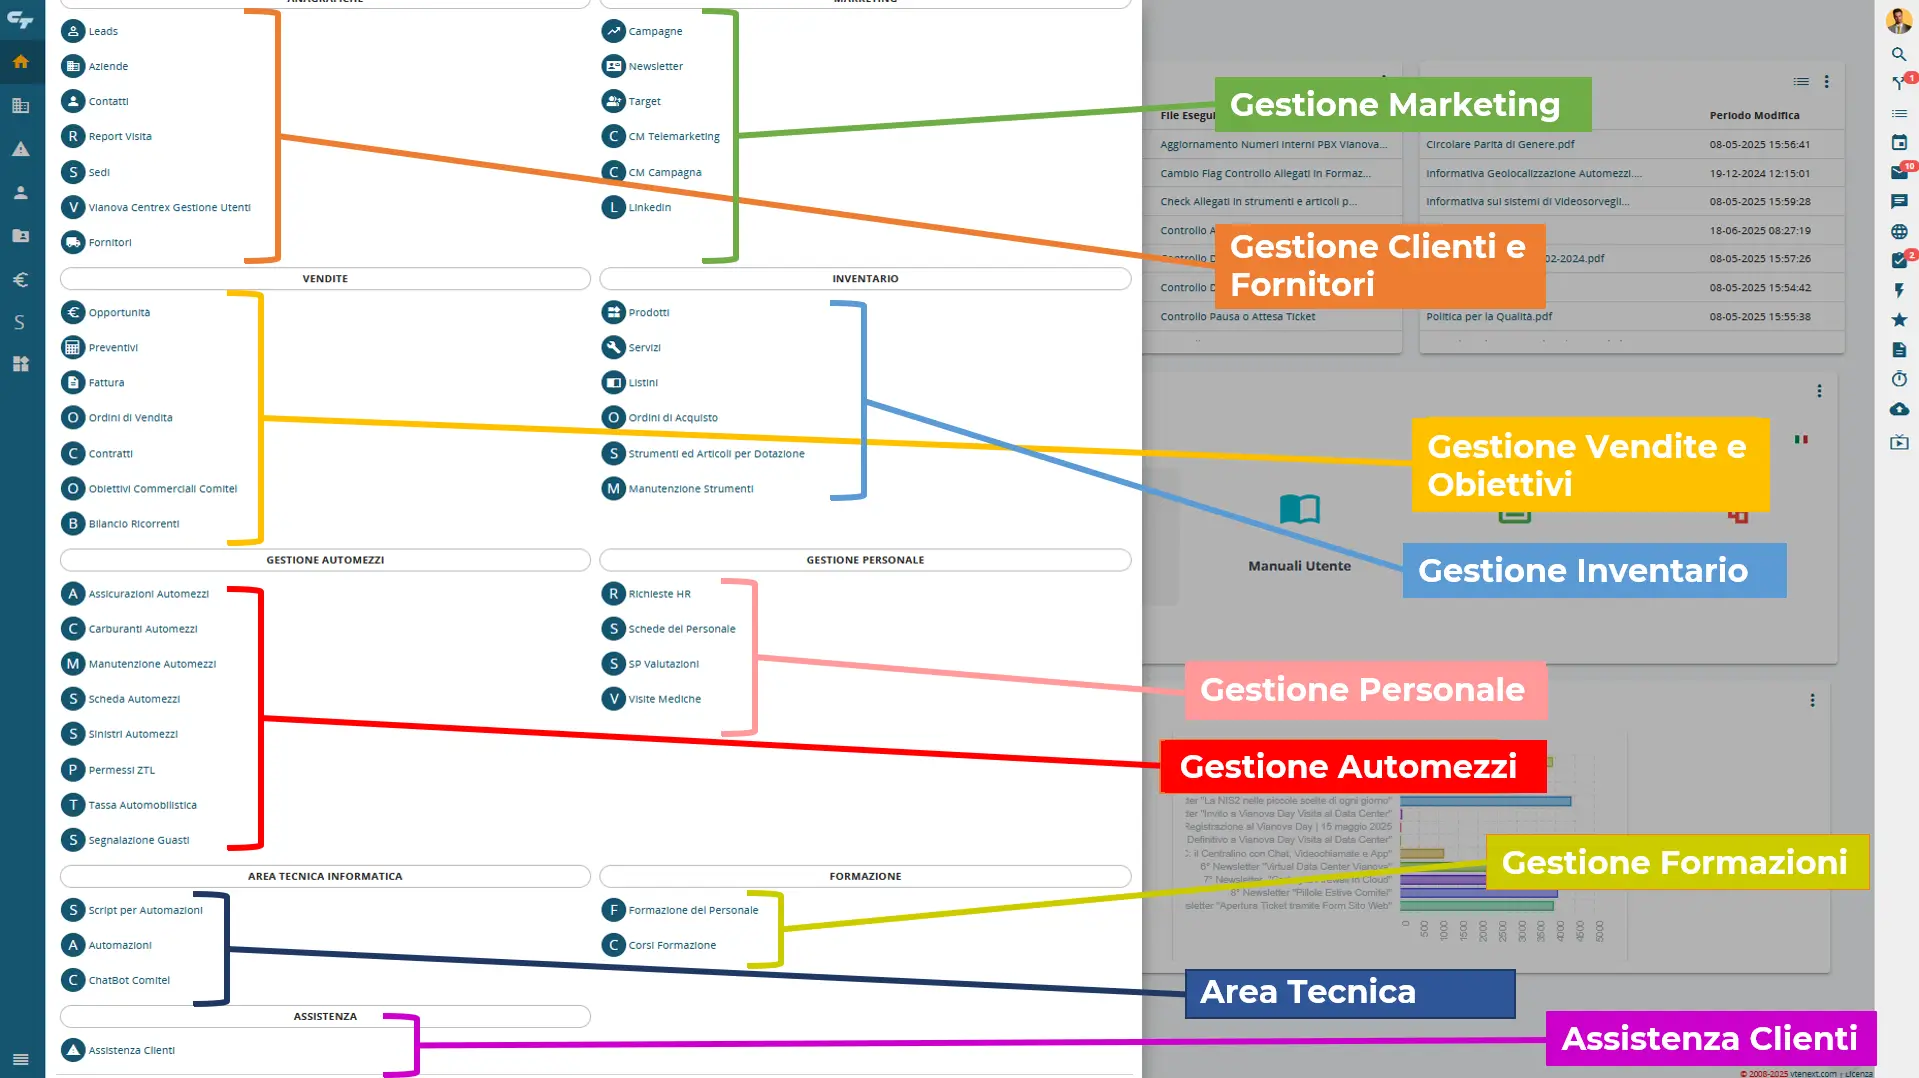Screen dimensions: 1919x1078
Task: Open three-dot menu of the documents widget
Action: pos(1826,82)
